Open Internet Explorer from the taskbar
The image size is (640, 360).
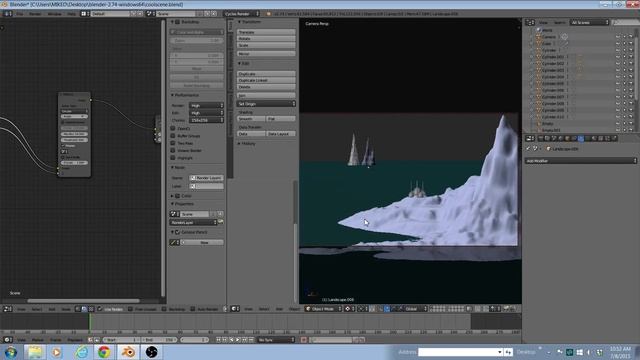click(81, 352)
